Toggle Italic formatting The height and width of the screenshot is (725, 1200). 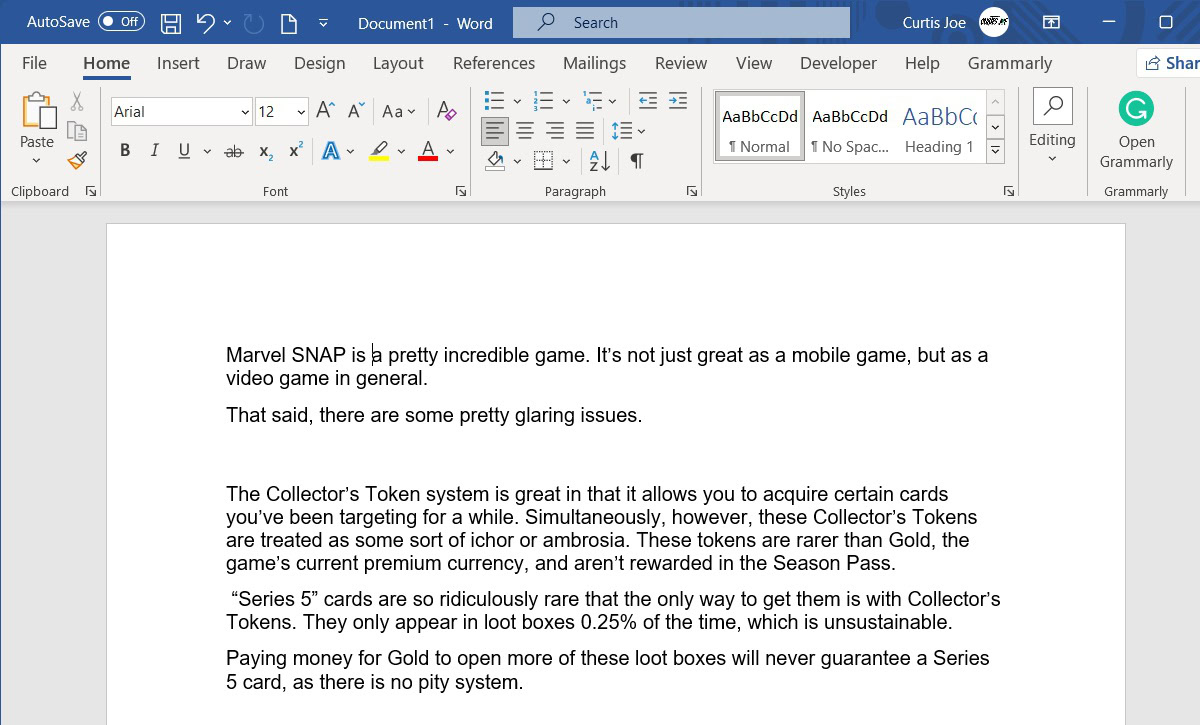[154, 151]
